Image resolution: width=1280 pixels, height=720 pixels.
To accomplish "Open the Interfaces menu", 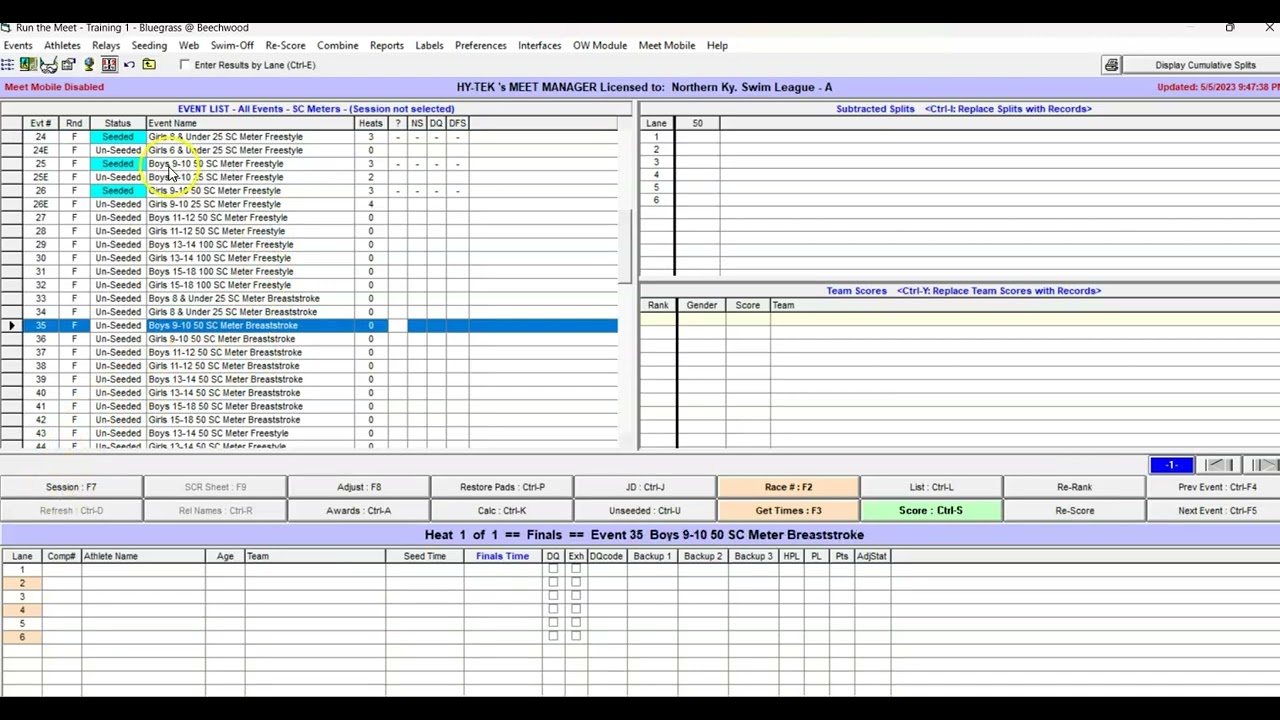I will pyautogui.click(x=540, y=45).
